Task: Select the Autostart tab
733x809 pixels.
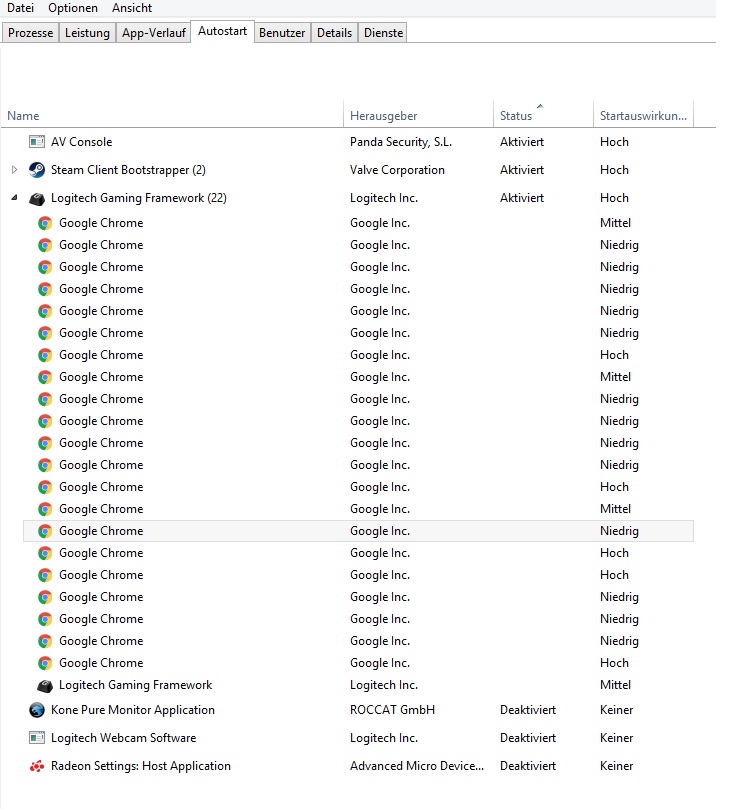Action: tap(222, 31)
